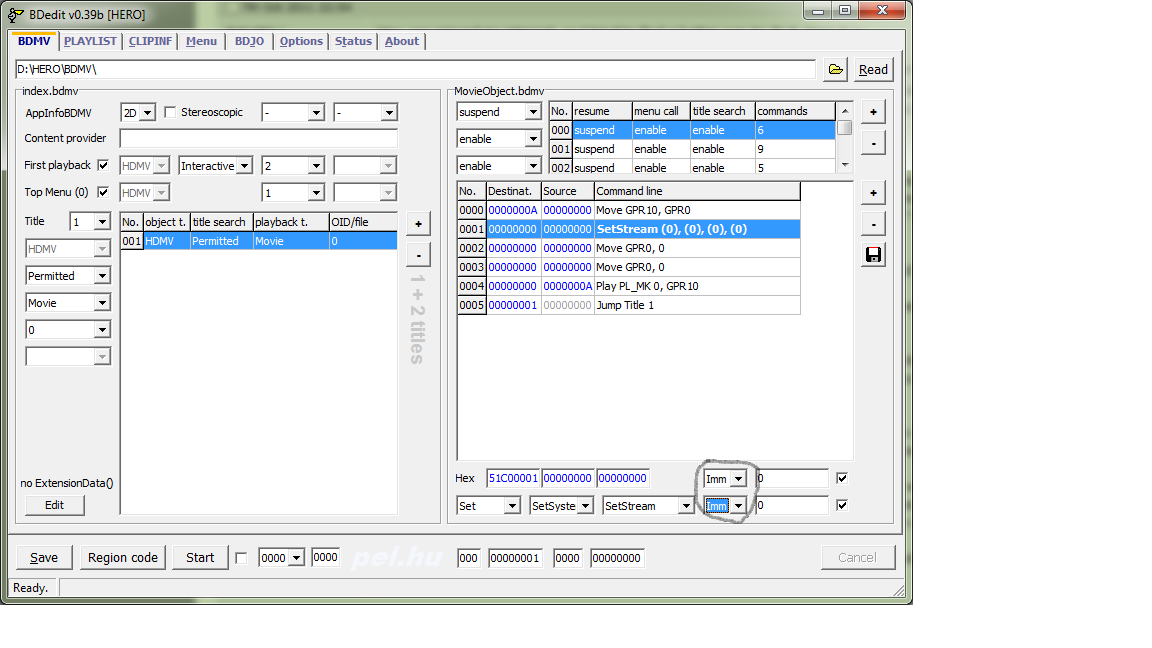The image size is (1152, 648).
Task: Remove title using minus button in index panel
Action: [x=418, y=255]
